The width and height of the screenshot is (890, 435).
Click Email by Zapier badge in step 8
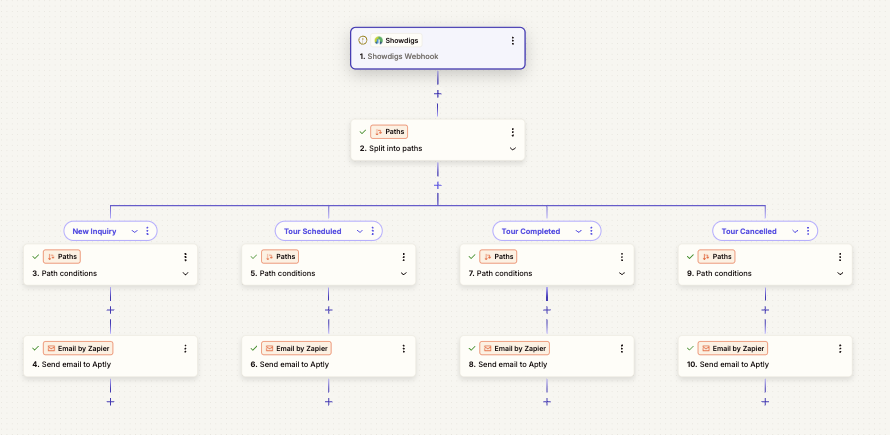(515, 348)
